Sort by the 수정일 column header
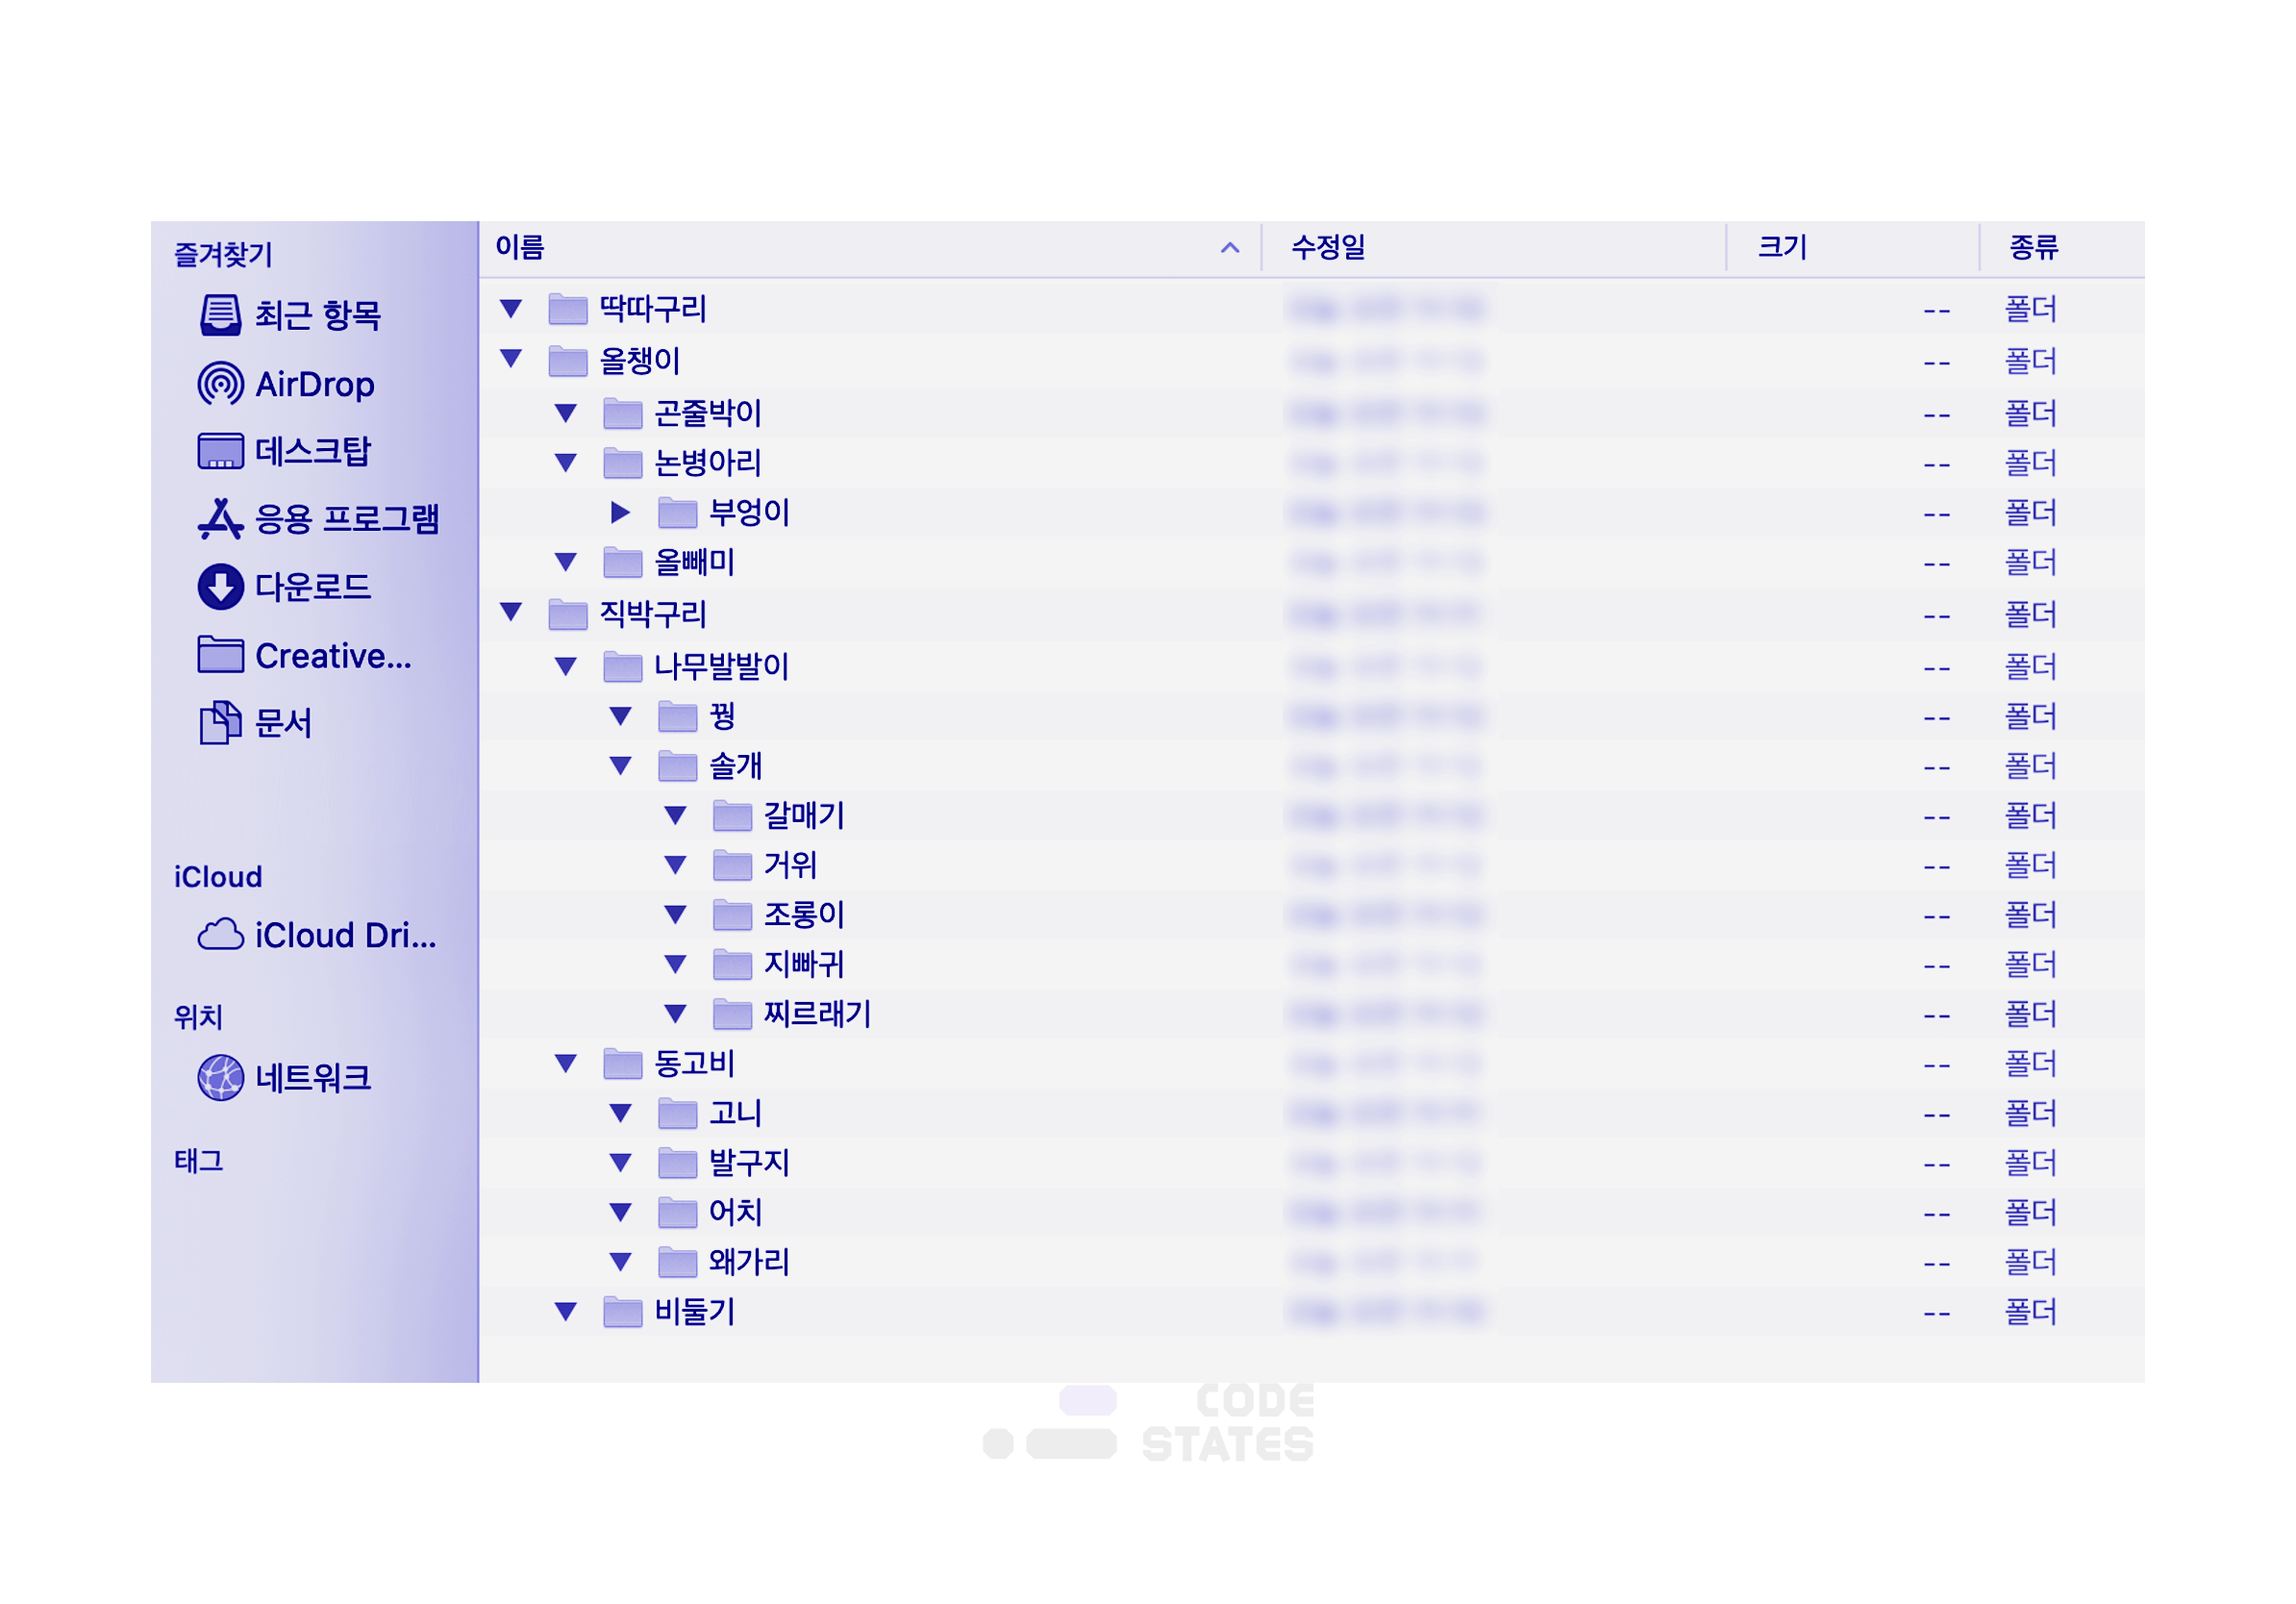This screenshot has width=2296, height=1604. (x=1328, y=247)
